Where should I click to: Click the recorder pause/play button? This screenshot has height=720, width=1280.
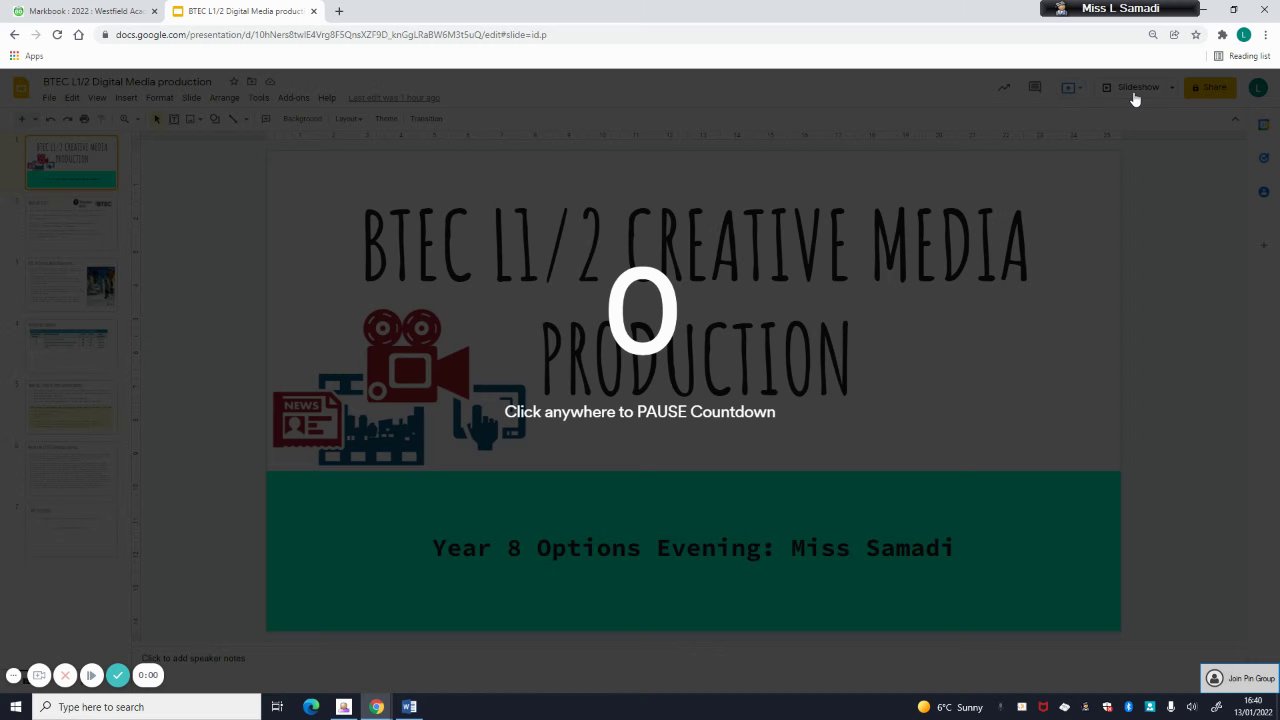[91, 676]
